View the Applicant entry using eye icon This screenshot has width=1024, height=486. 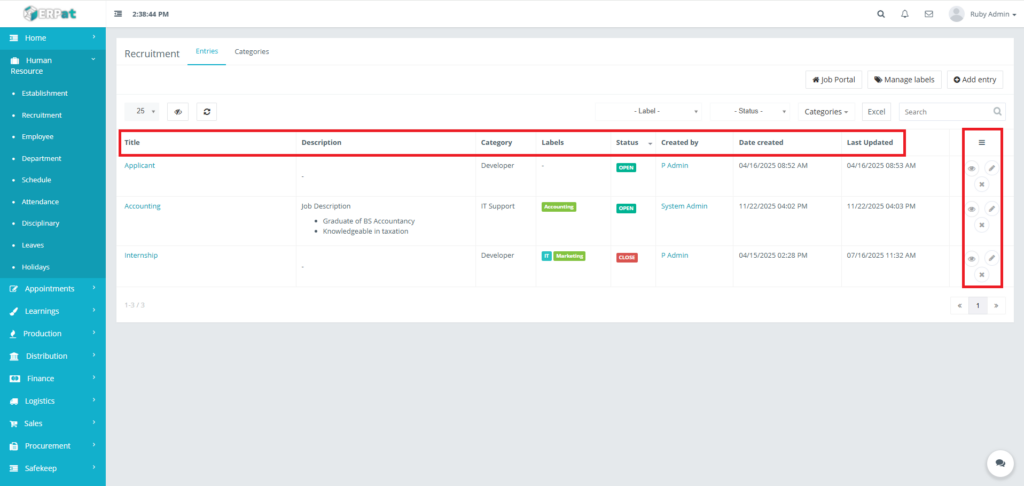coord(971,168)
